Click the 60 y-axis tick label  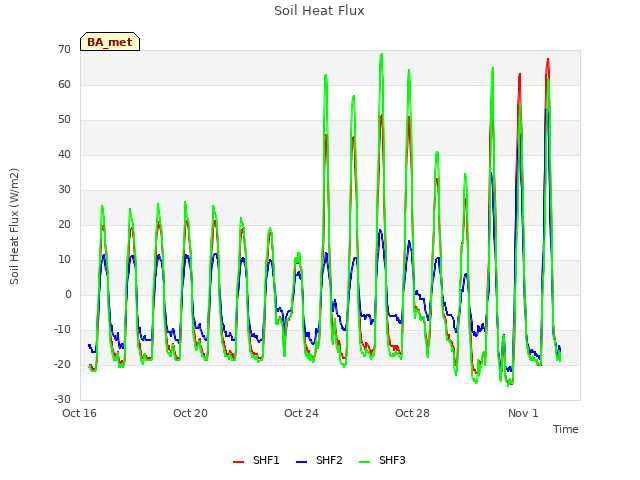pyautogui.click(x=64, y=84)
